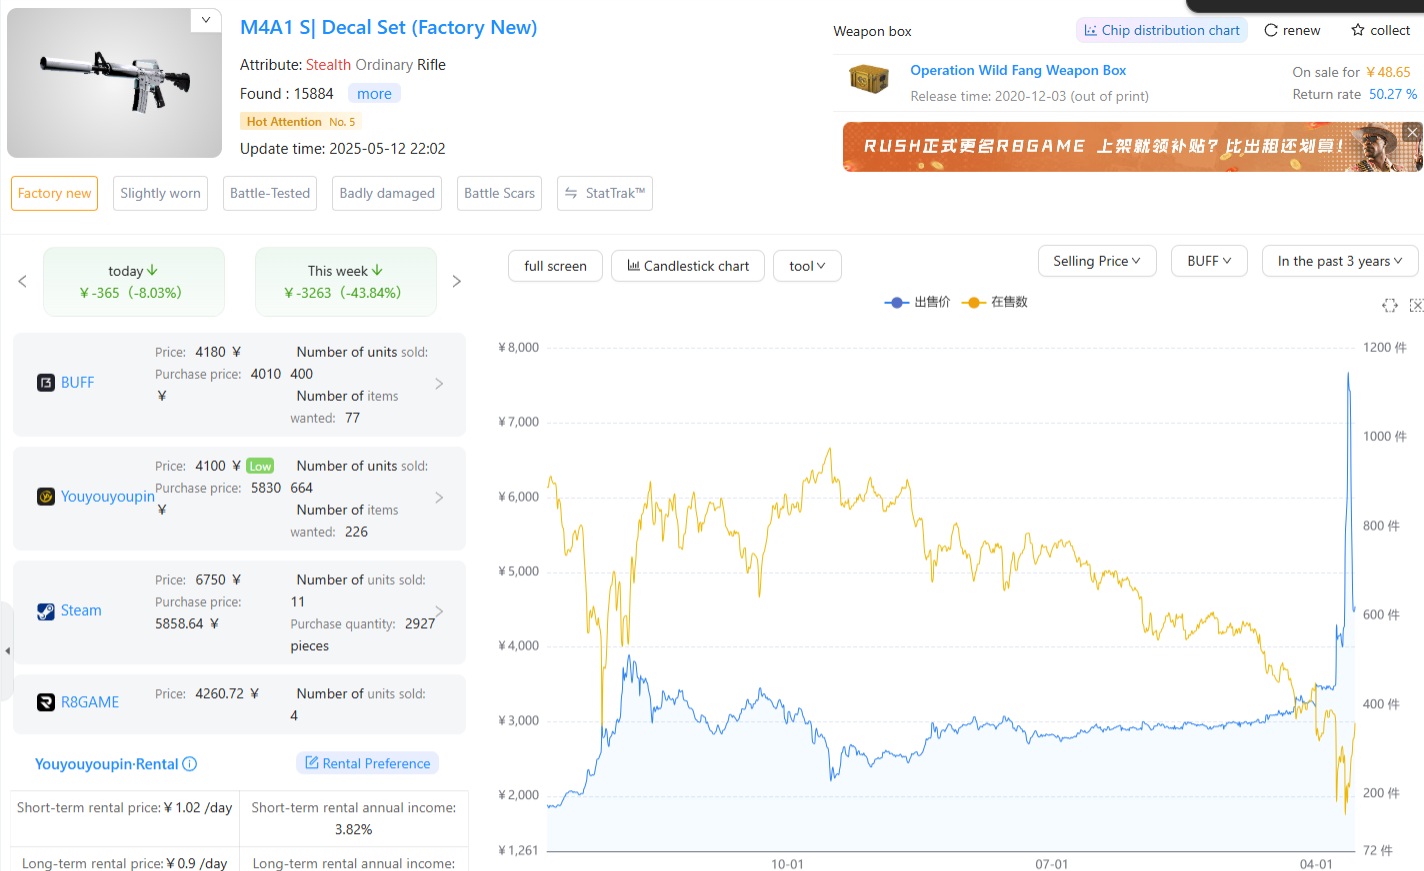
Task: Open Steam listing details arrow
Action: [439, 611]
